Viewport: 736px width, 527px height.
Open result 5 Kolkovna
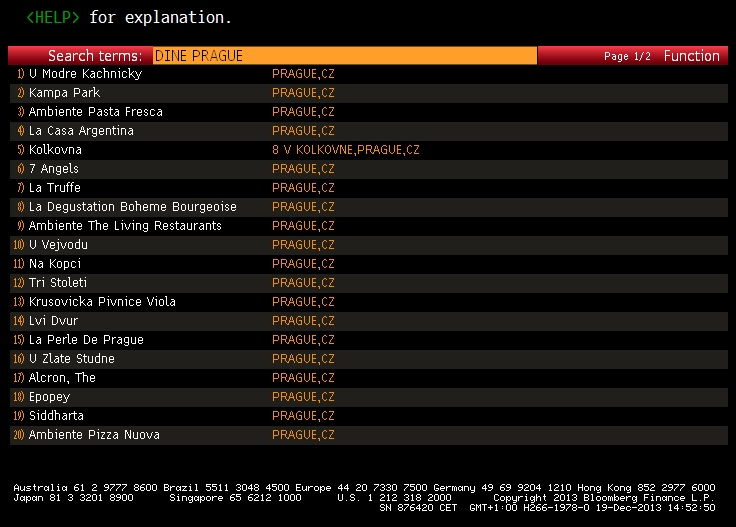[x=55, y=150]
